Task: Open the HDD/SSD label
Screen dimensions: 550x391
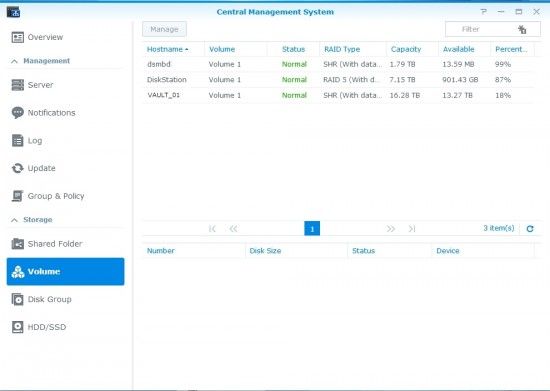Action: point(47,327)
